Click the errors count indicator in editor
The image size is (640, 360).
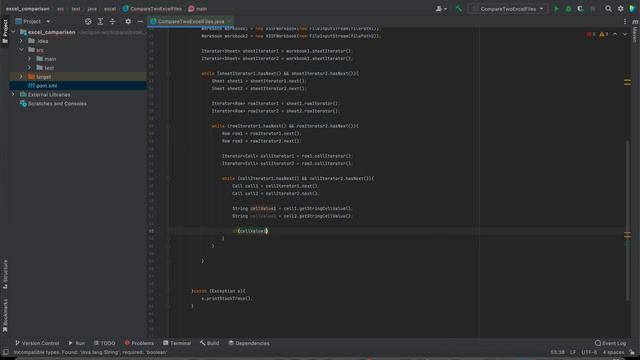click(591, 34)
